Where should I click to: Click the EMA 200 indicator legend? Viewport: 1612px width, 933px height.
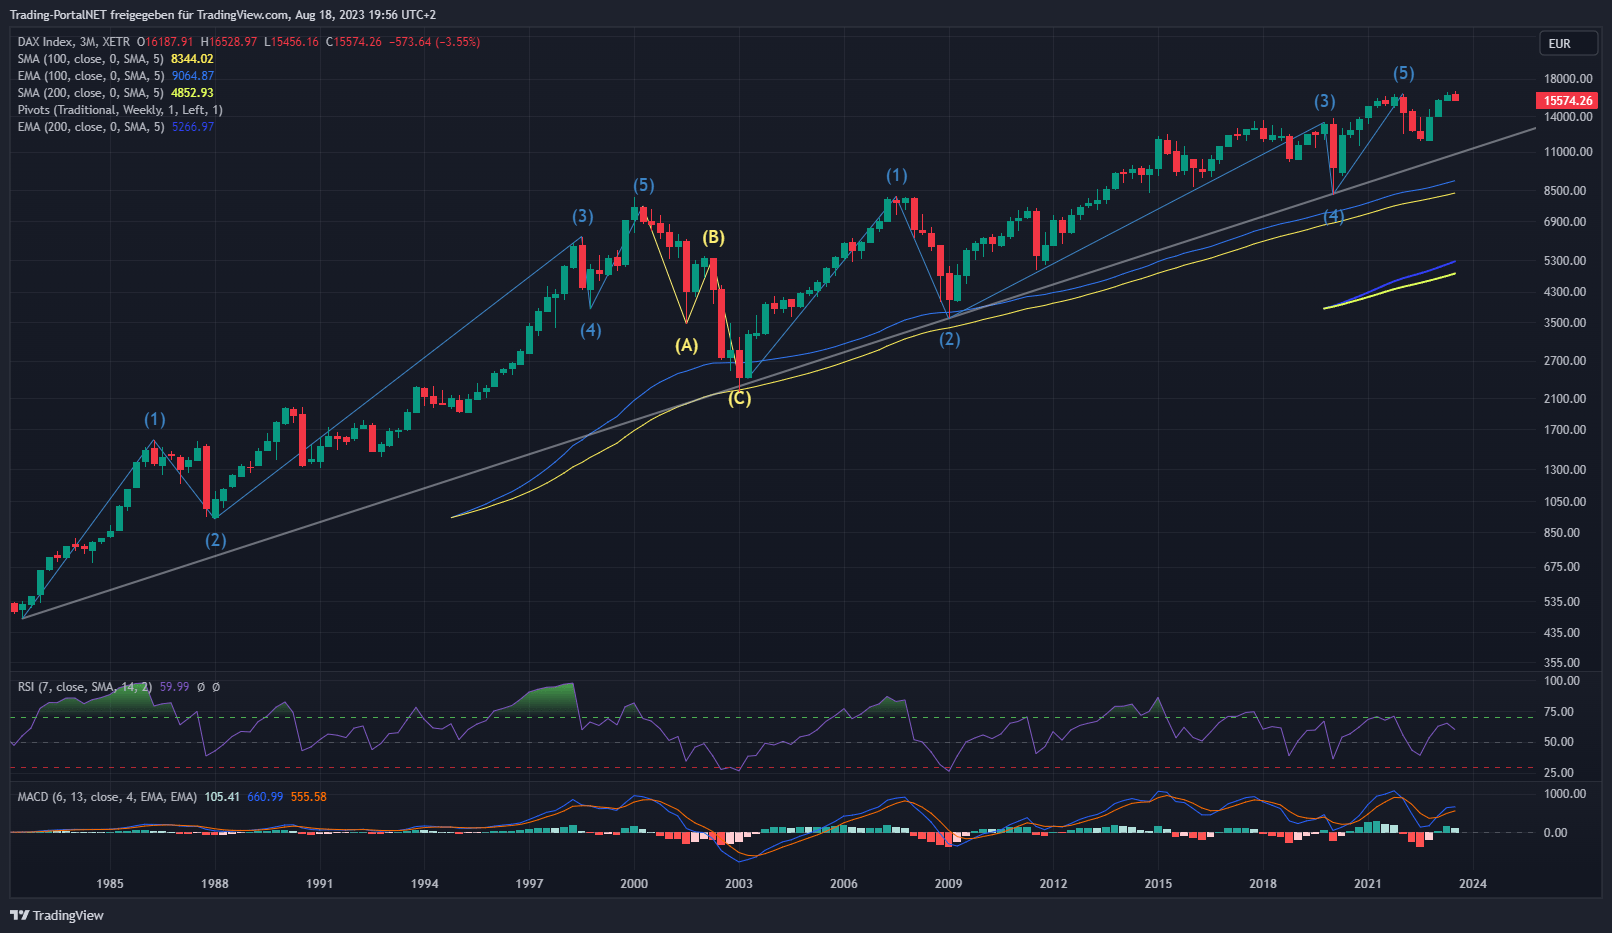click(x=90, y=127)
